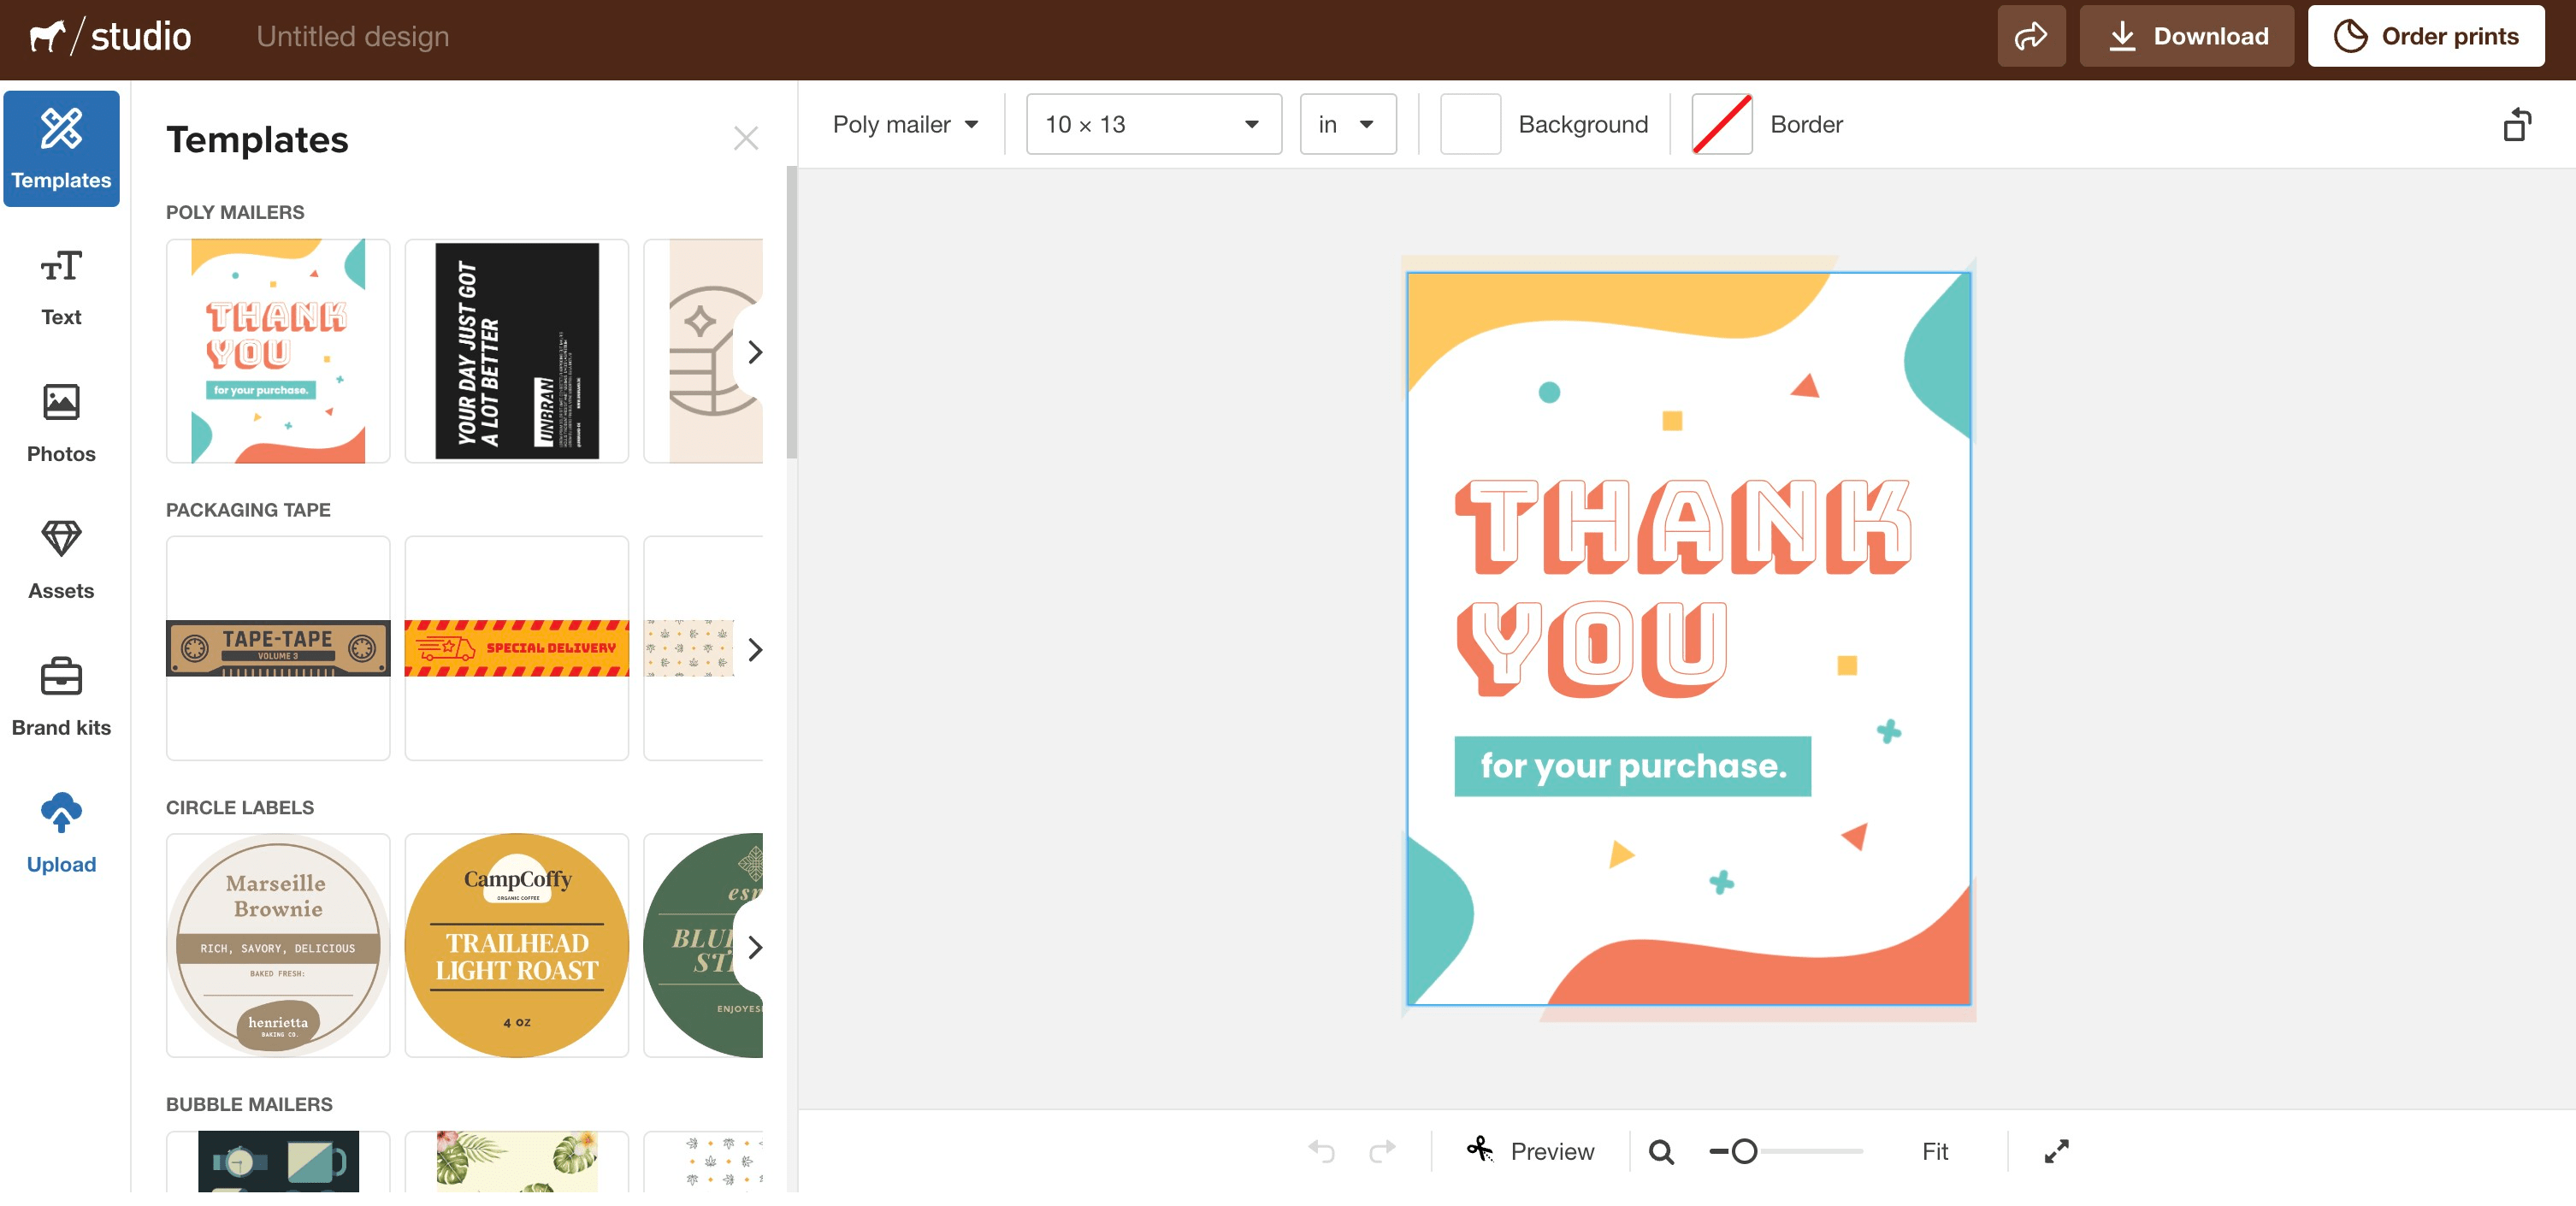The height and width of the screenshot is (1206, 2576).
Task: Click the undo arrow icon
Action: [1322, 1150]
